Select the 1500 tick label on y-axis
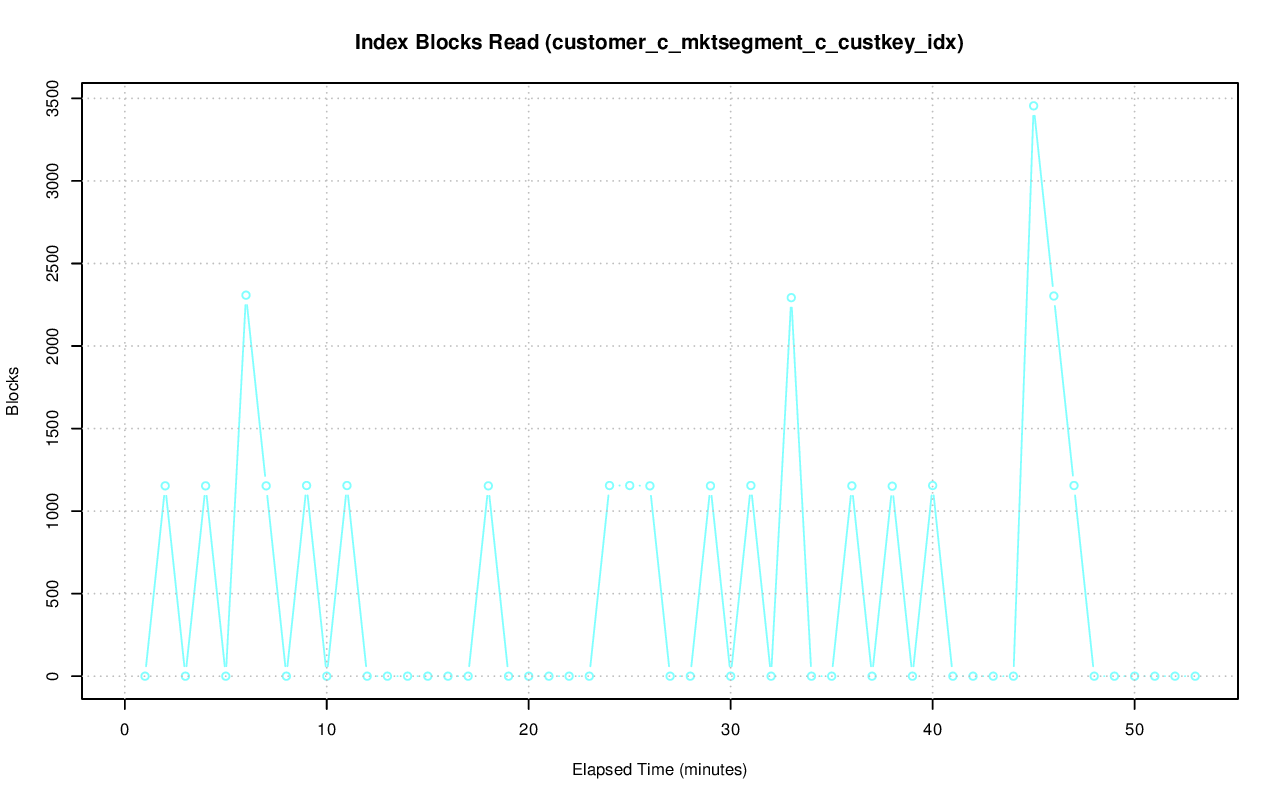This screenshot has height=801, width=1280. [53, 428]
